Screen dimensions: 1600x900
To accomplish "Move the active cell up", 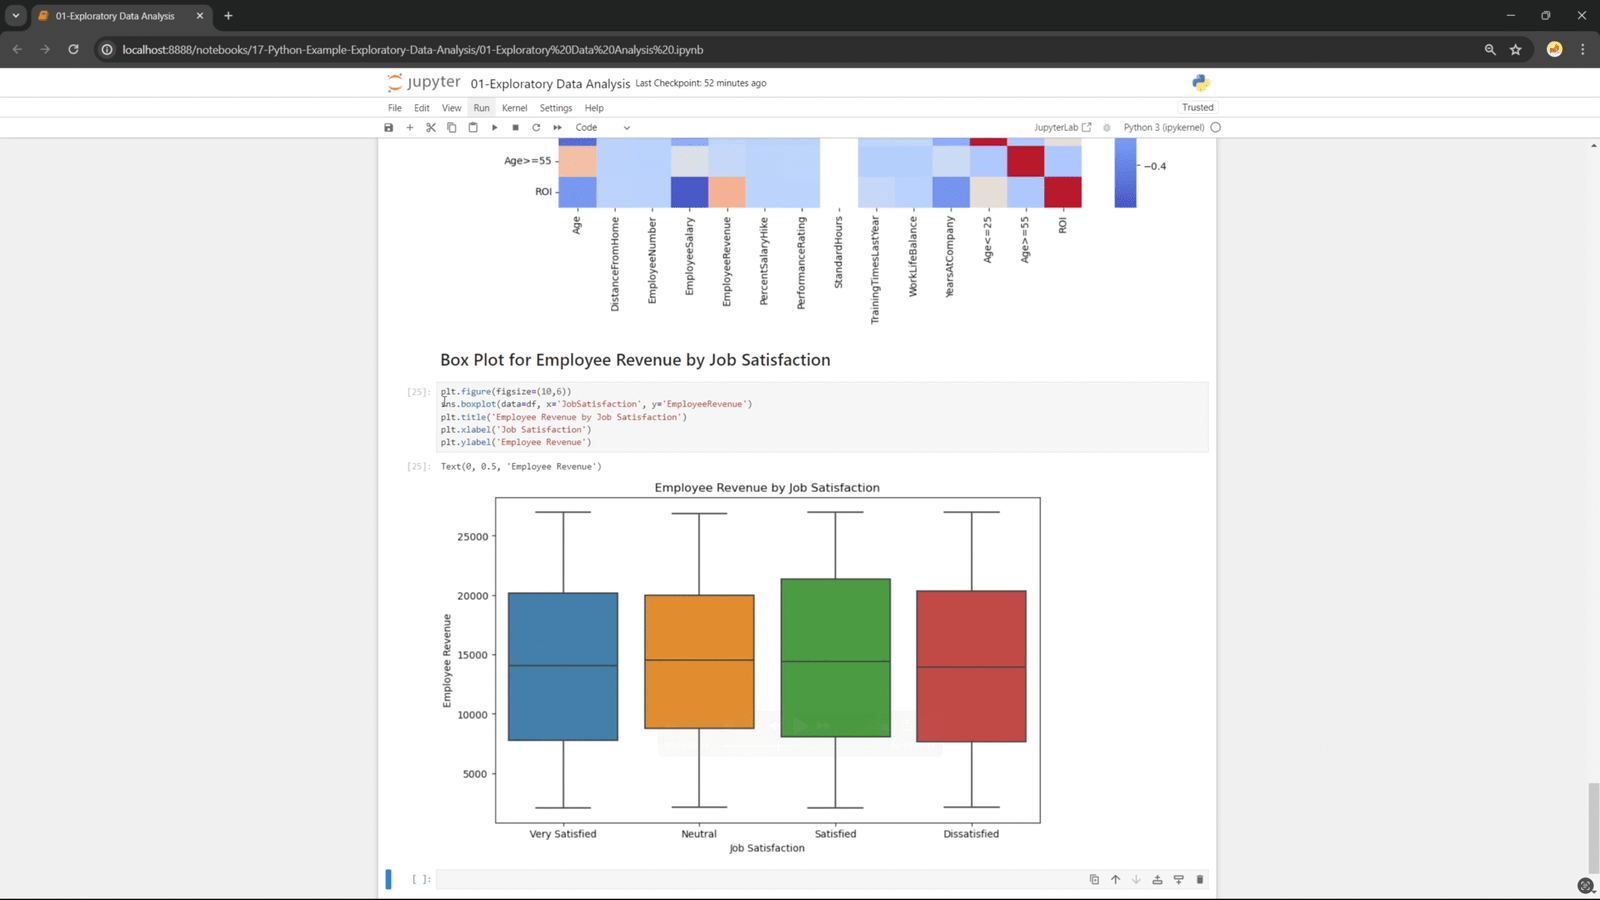I will pyautogui.click(x=1115, y=880).
